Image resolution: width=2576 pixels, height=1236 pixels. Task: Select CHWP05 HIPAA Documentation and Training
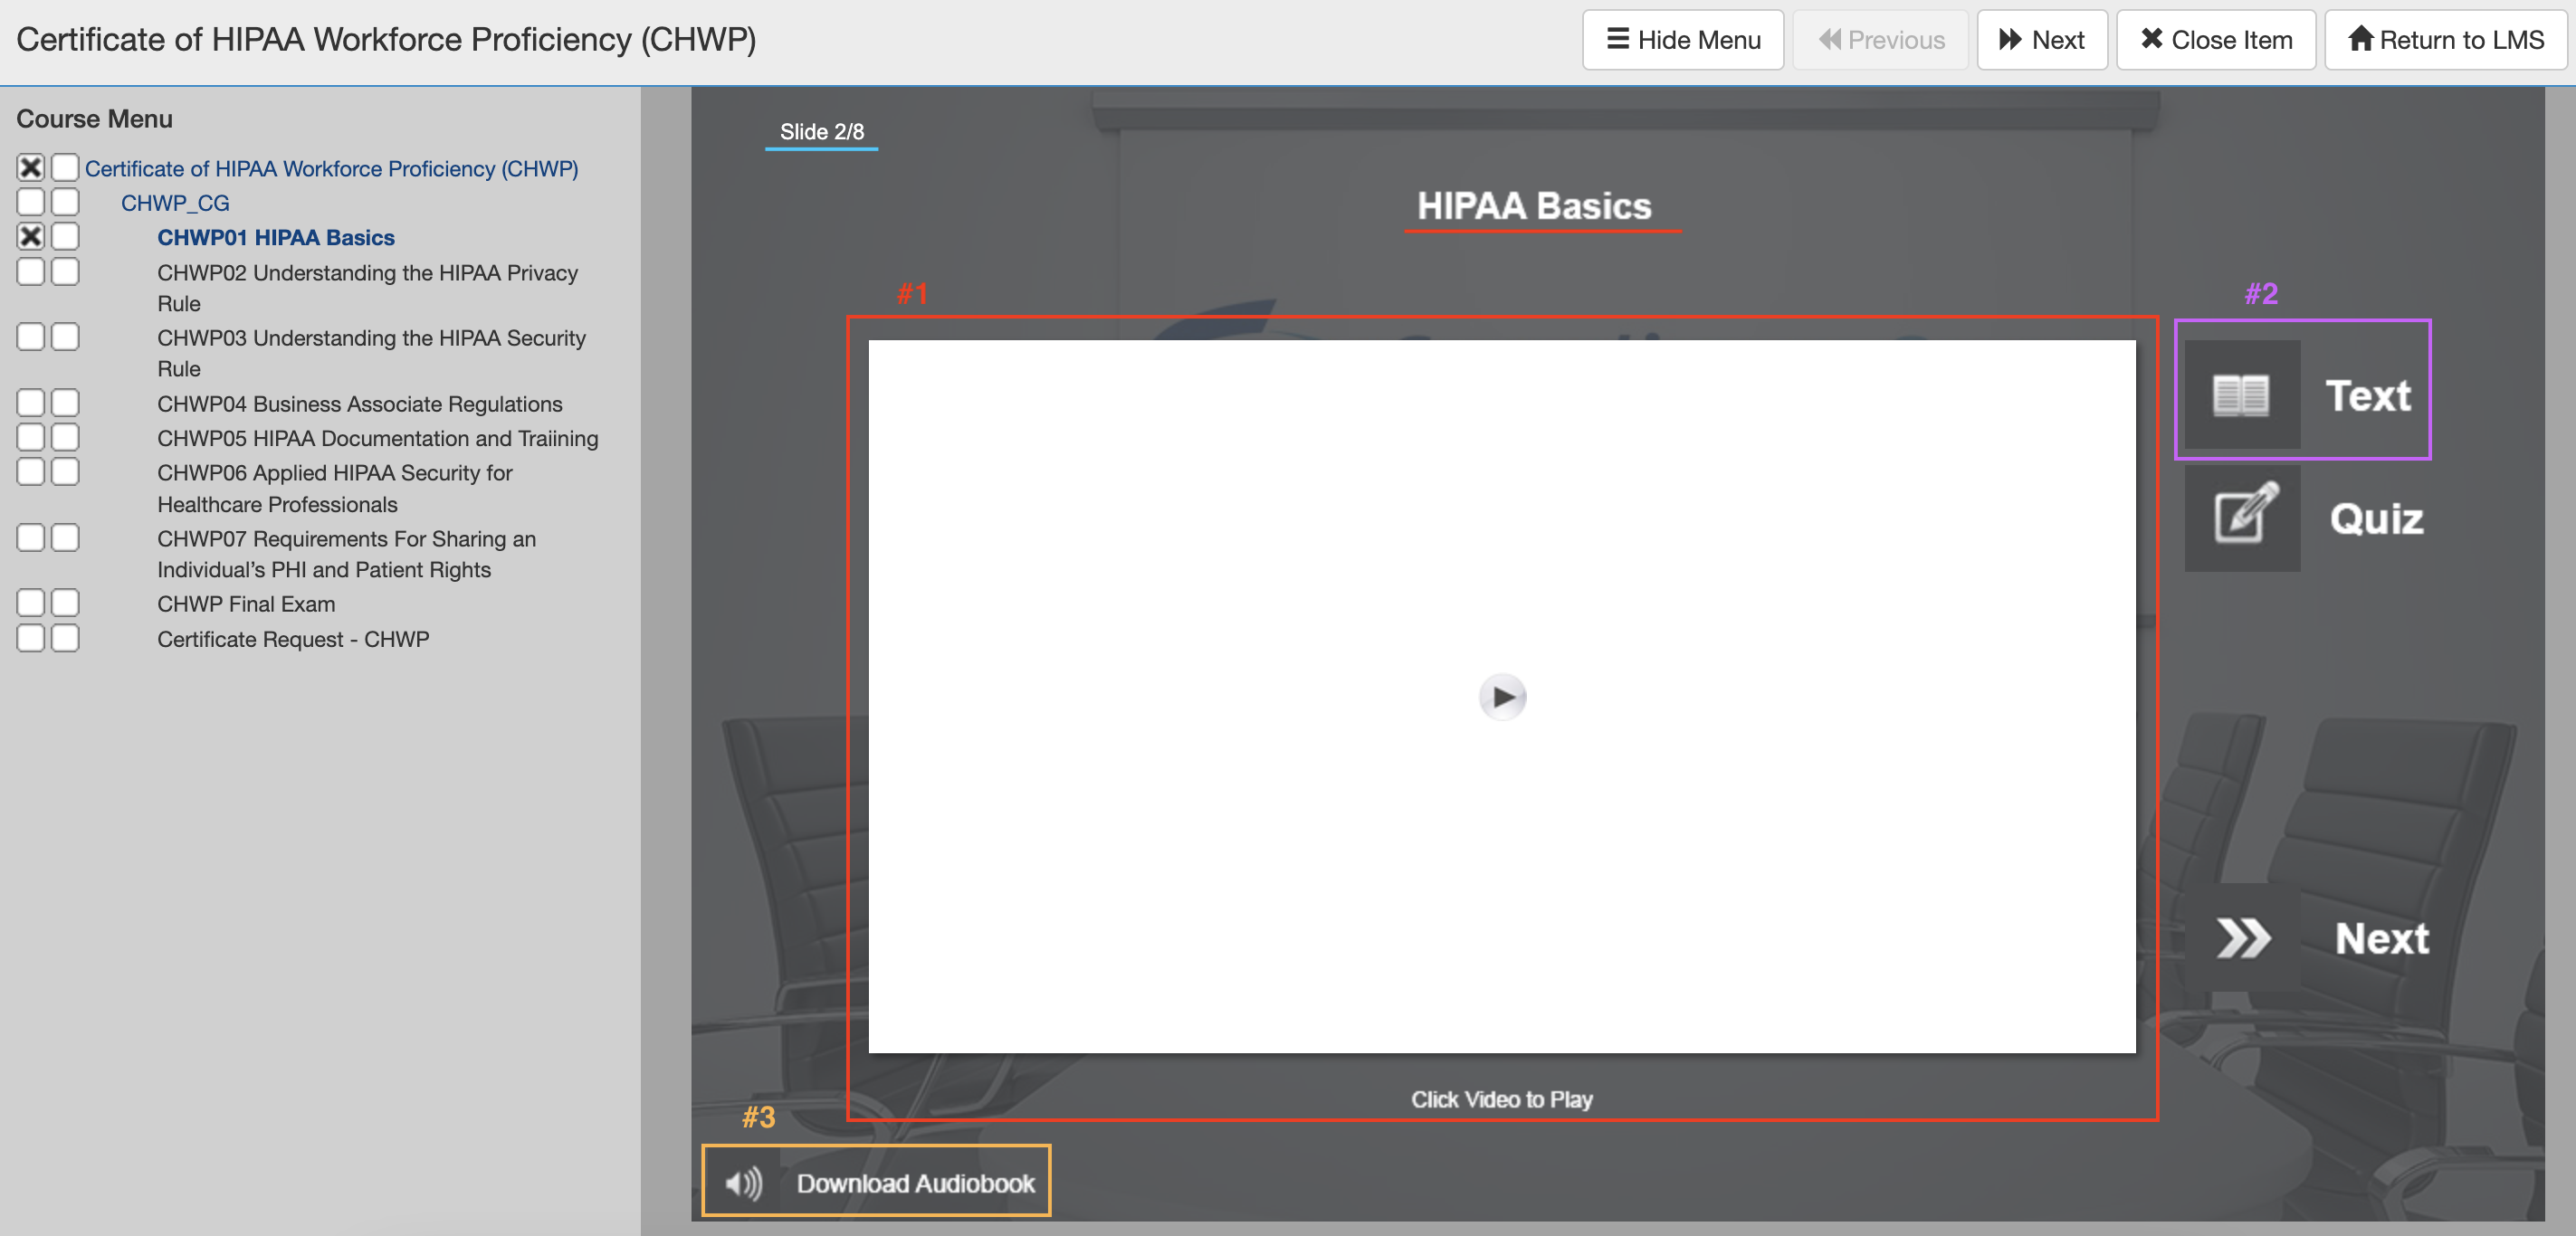(x=378, y=438)
